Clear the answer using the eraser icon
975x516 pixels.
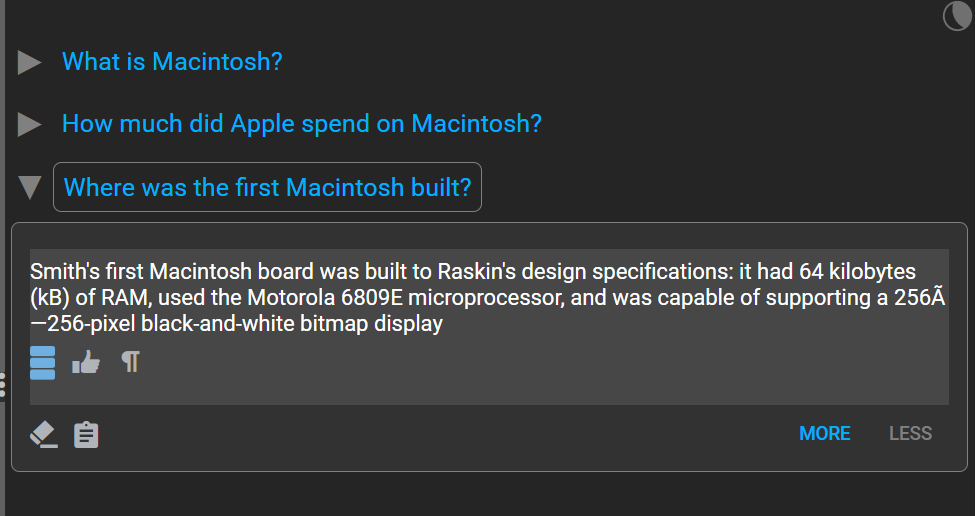click(44, 434)
